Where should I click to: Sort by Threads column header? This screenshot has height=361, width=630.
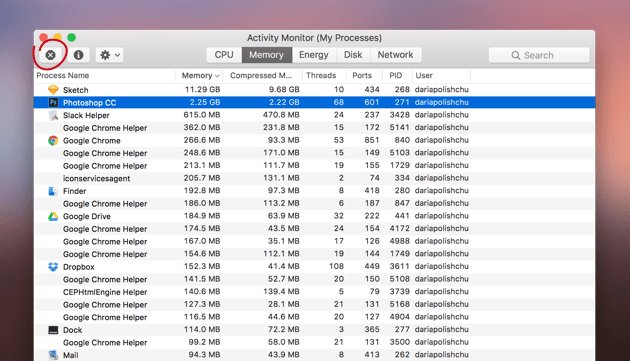click(324, 76)
